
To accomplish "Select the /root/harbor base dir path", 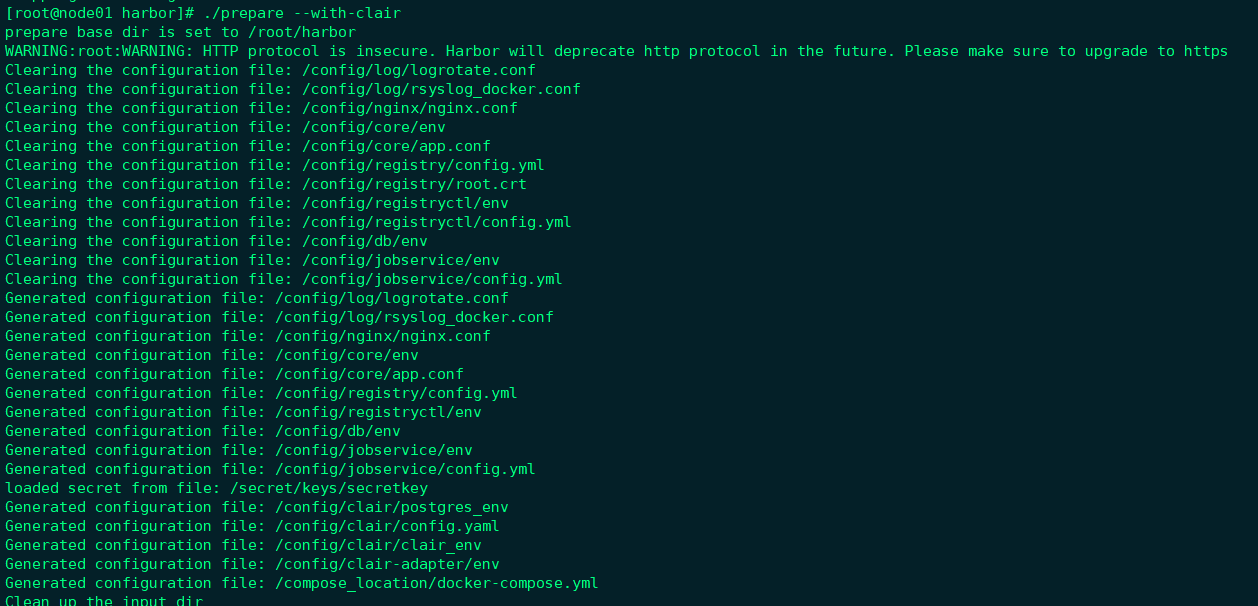I will [302, 32].
